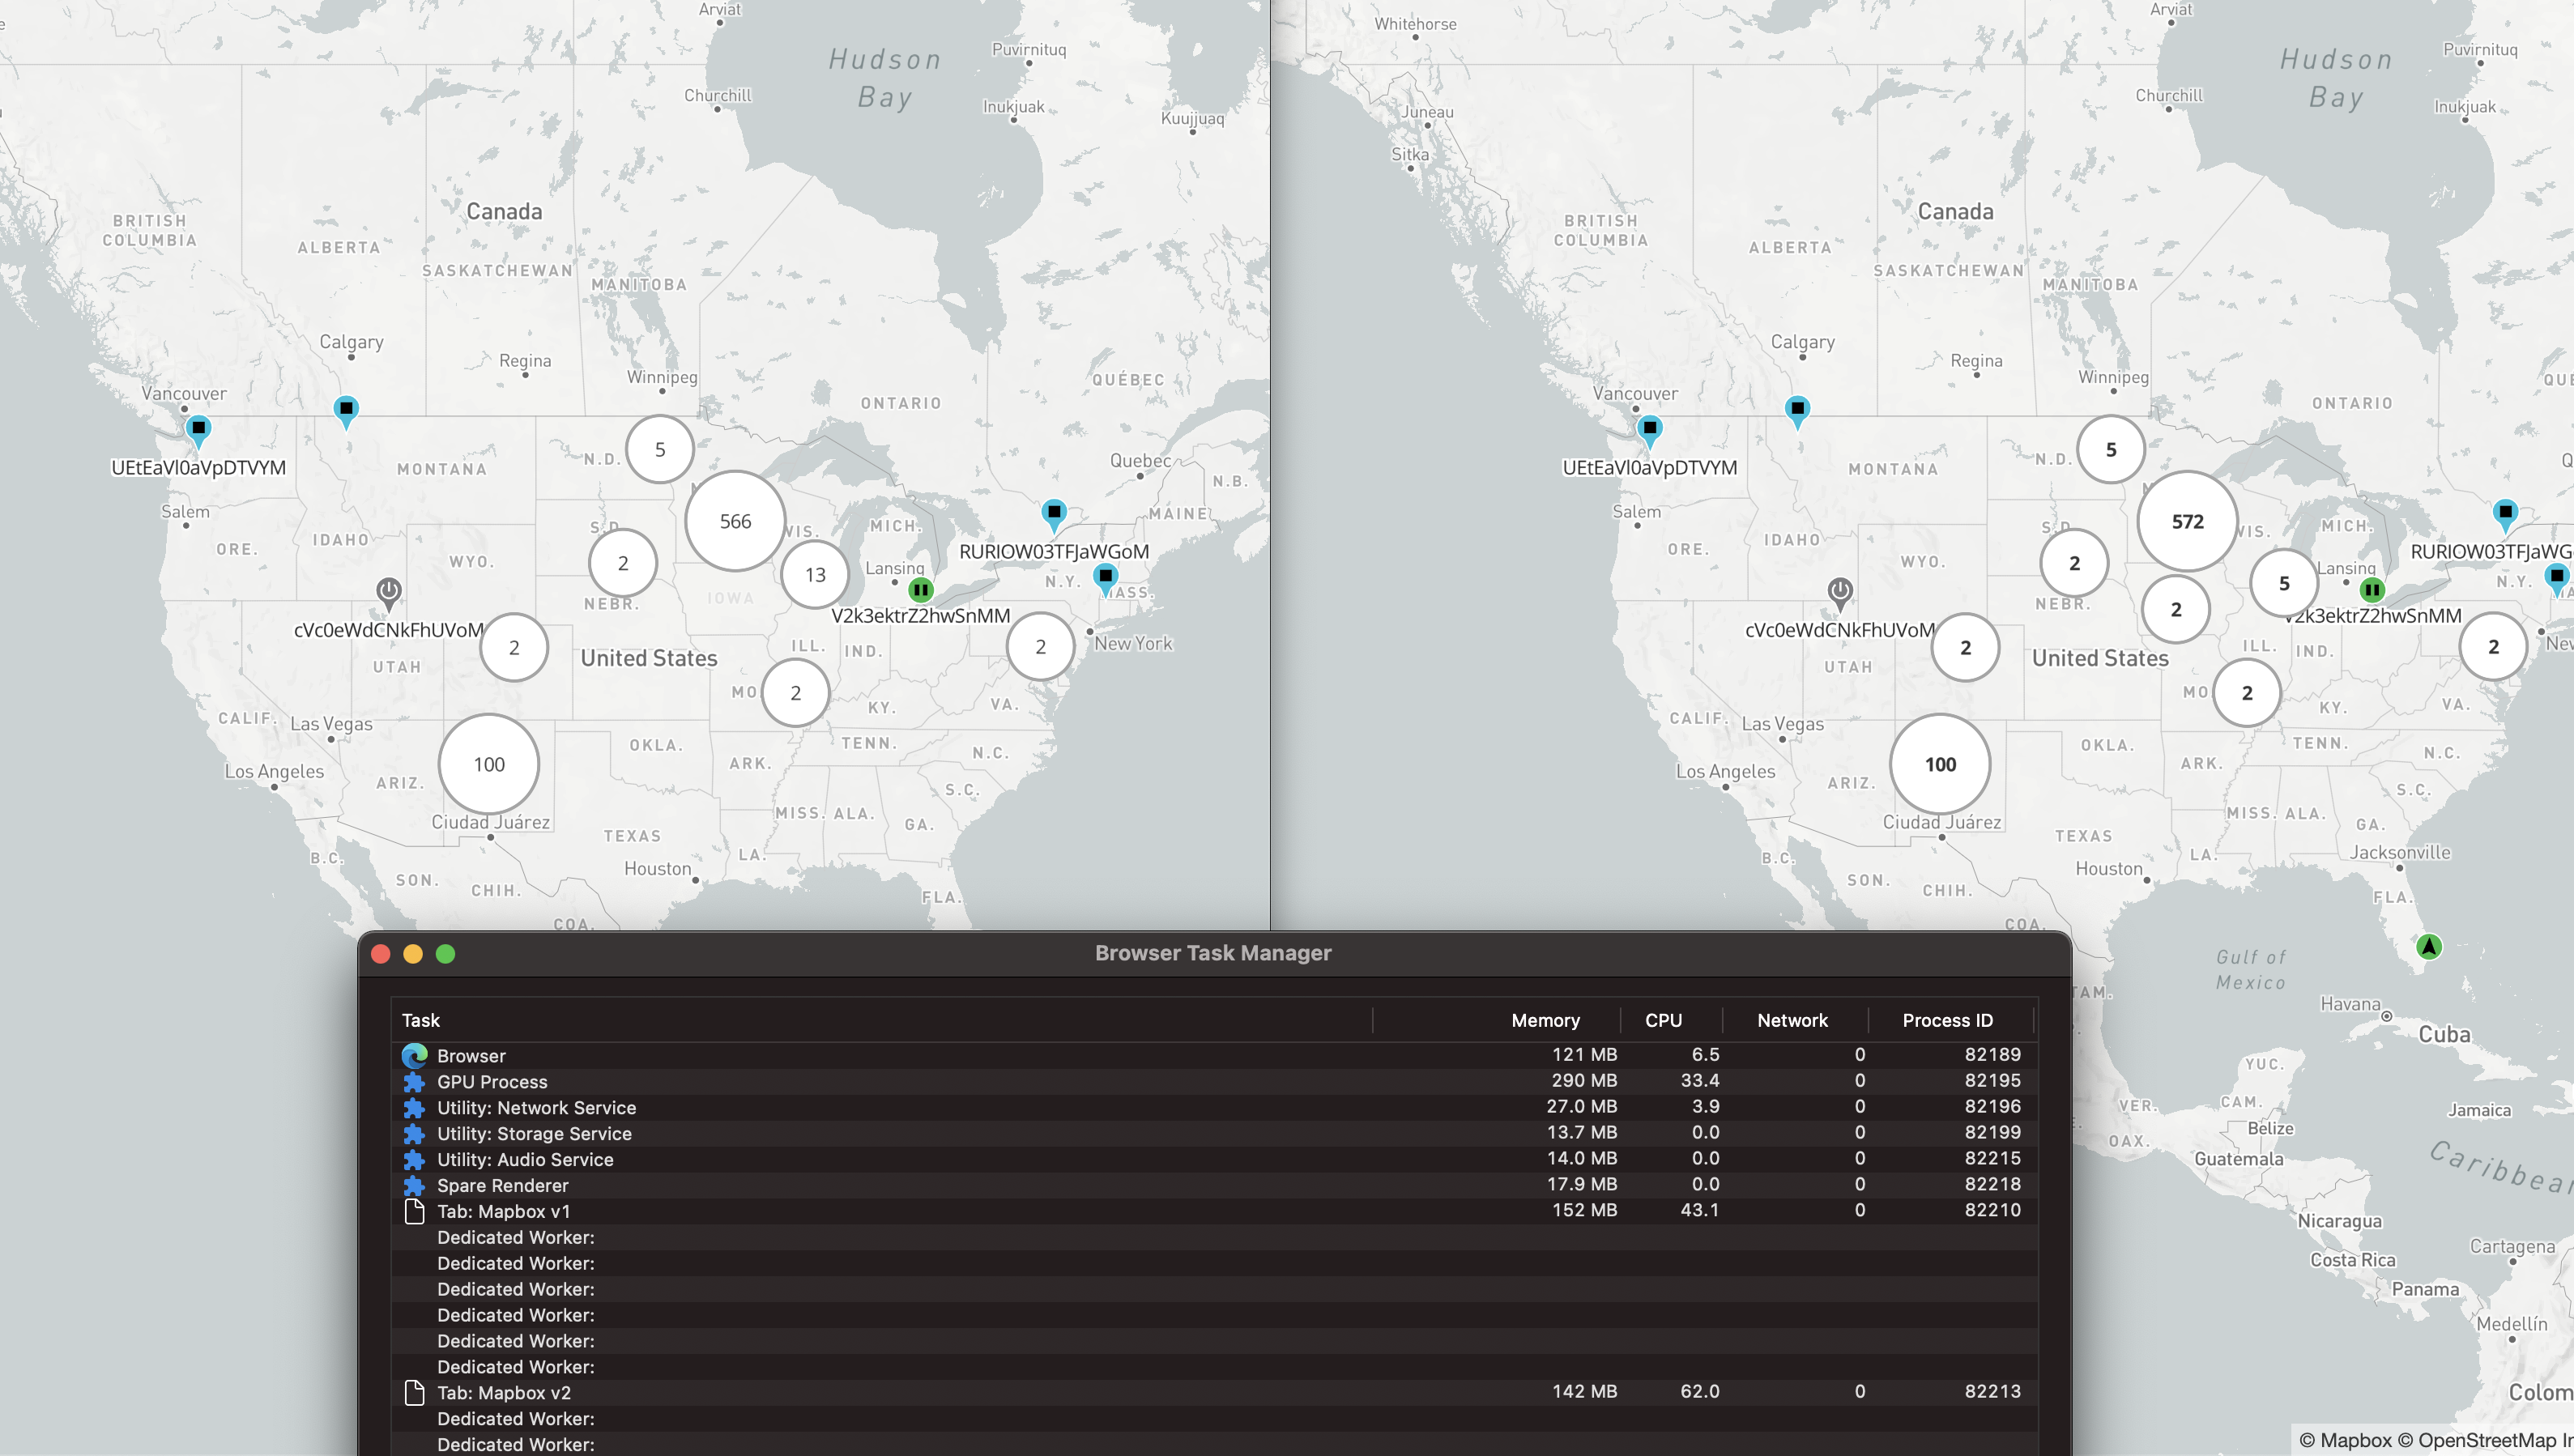Select the Tab: Mapbox v1 row
Viewport: 2574px width, 1456px height.
(x=1214, y=1211)
